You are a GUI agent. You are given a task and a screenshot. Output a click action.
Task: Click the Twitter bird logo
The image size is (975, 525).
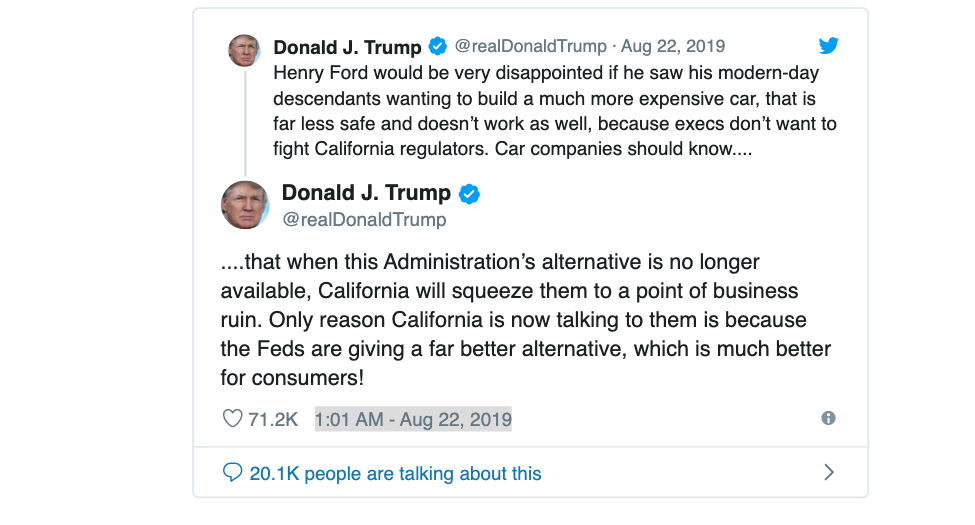coord(828,46)
